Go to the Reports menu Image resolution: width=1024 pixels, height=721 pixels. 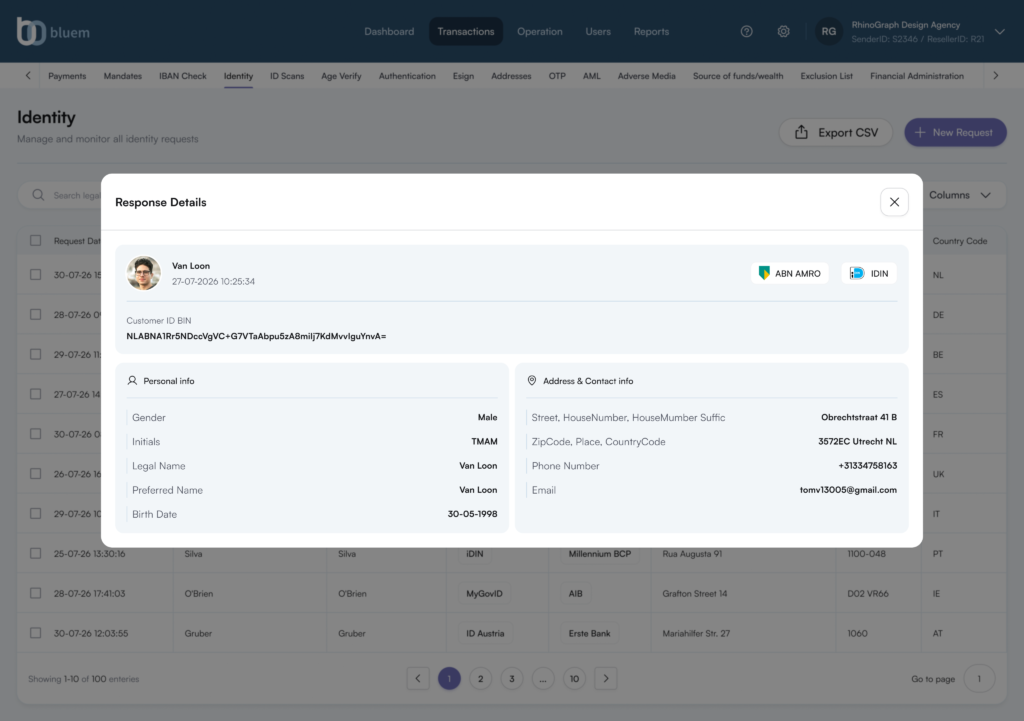pyautogui.click(x=651, y=31)
